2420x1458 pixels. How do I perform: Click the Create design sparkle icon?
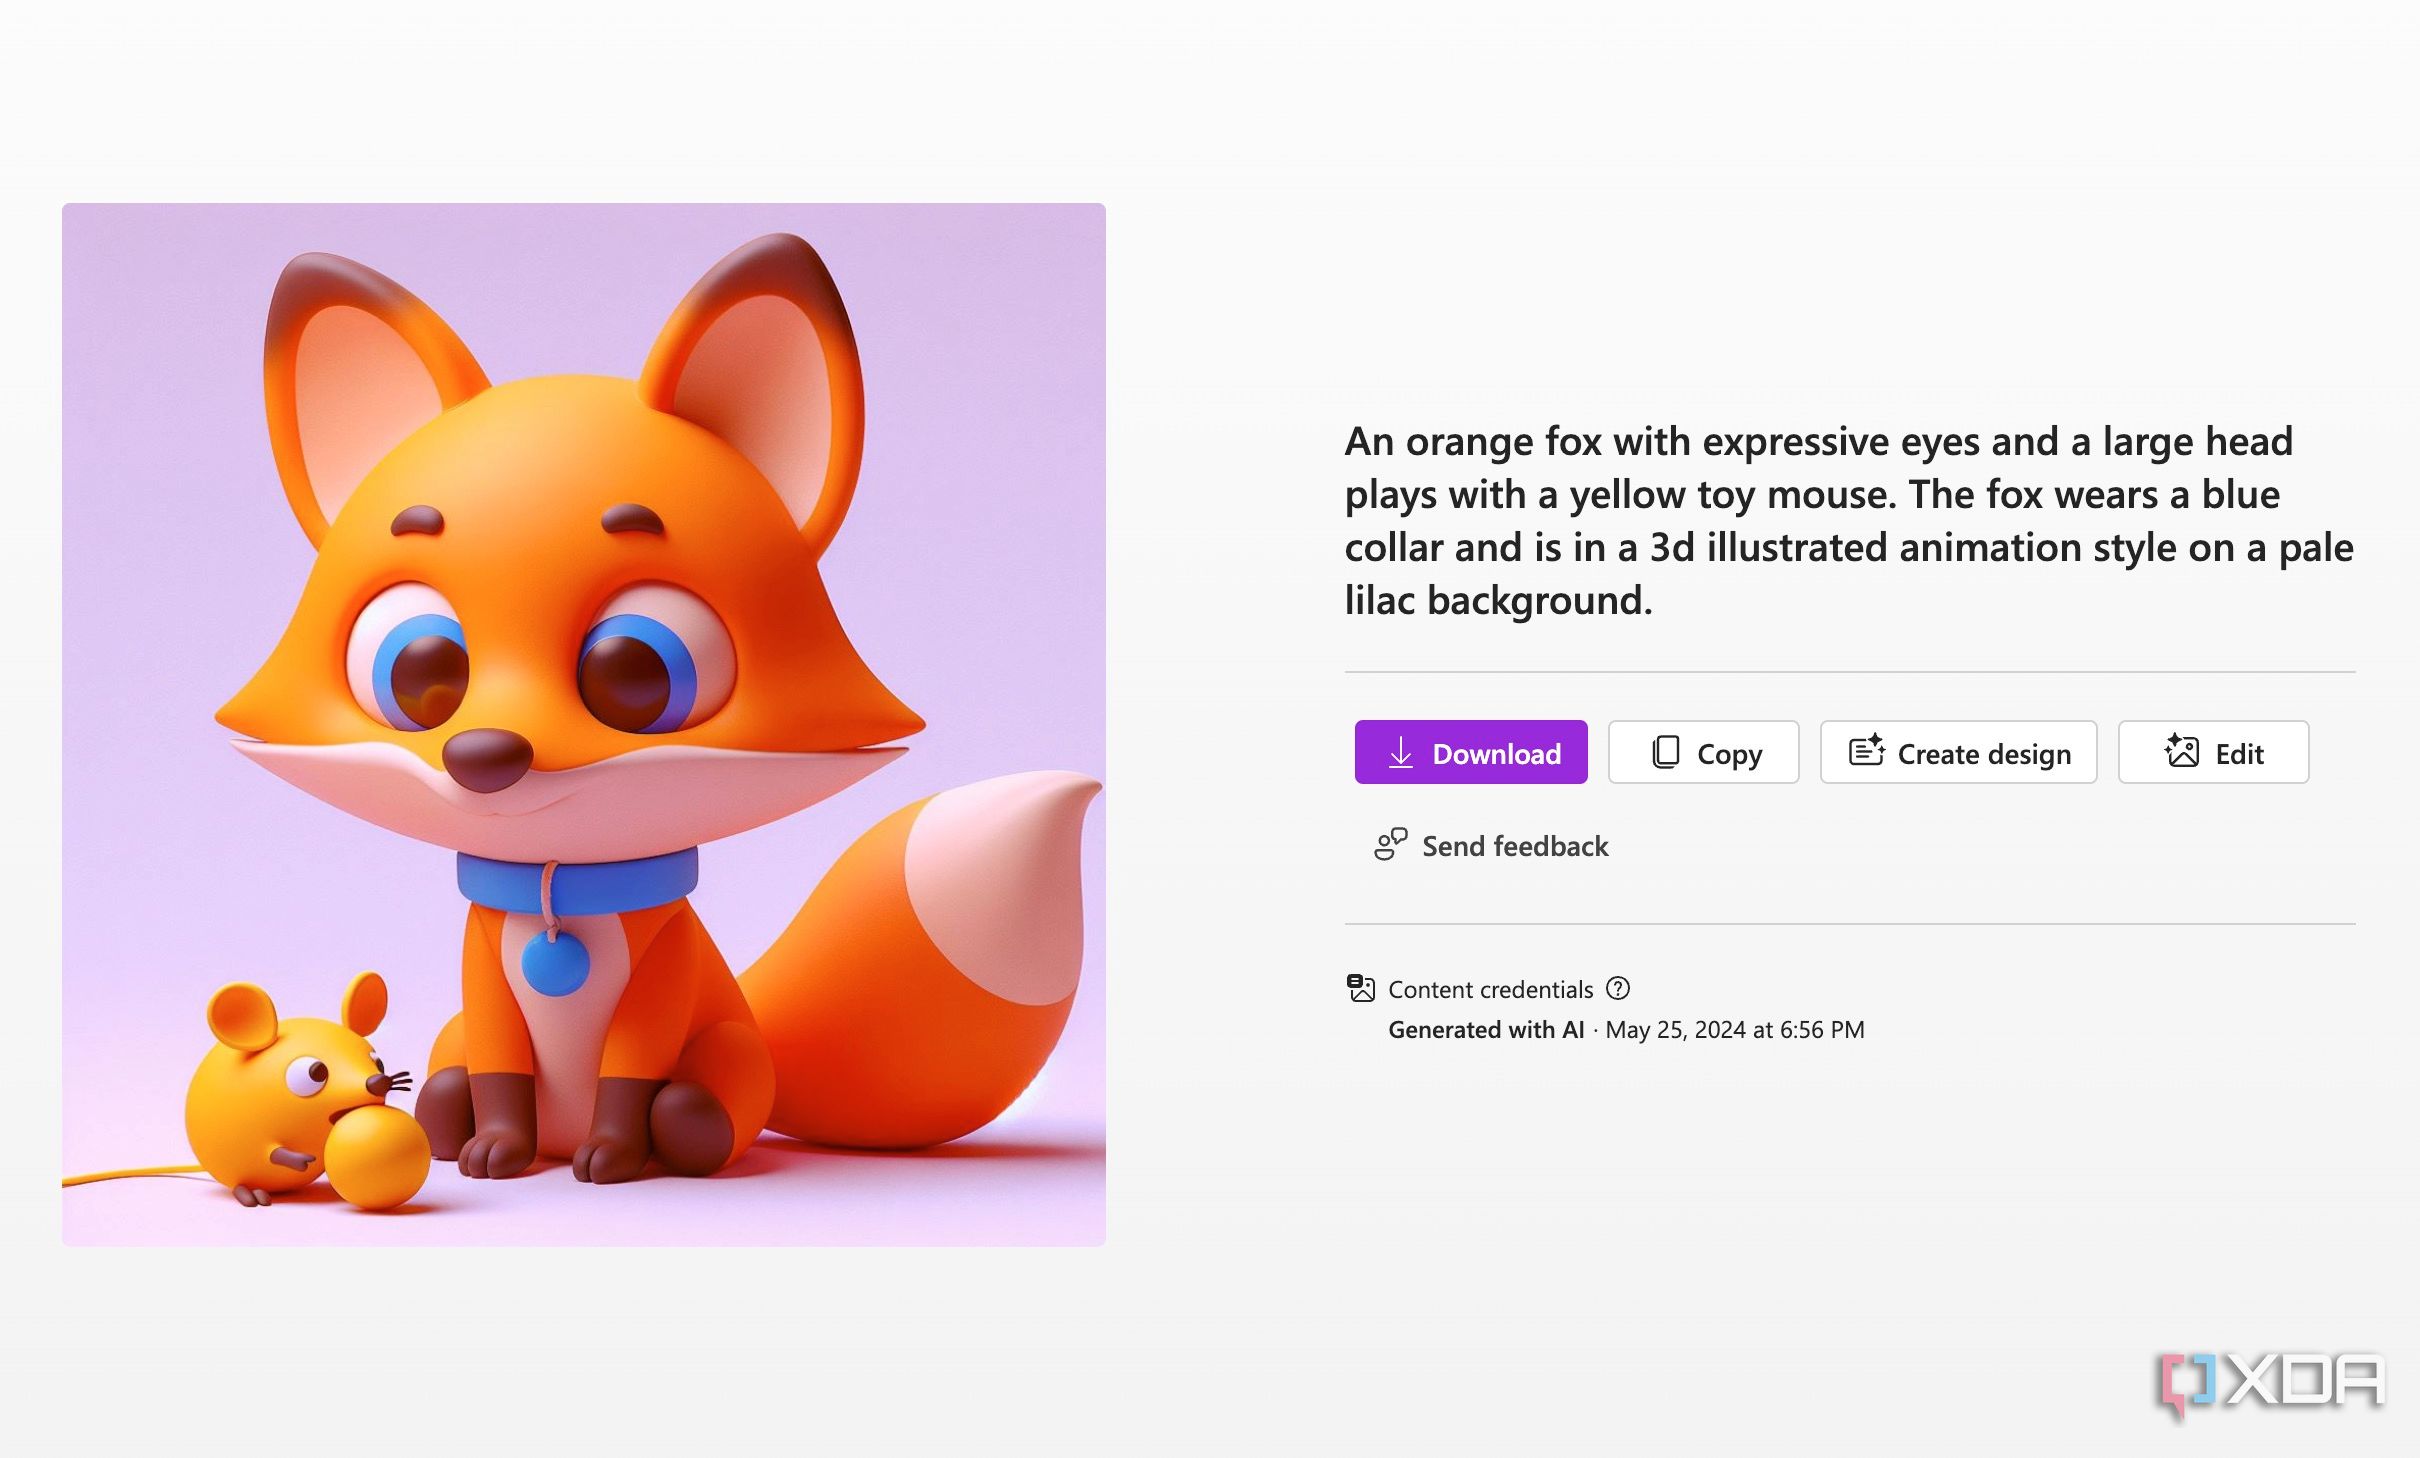pyautogui.click(x=1866, y=751)
